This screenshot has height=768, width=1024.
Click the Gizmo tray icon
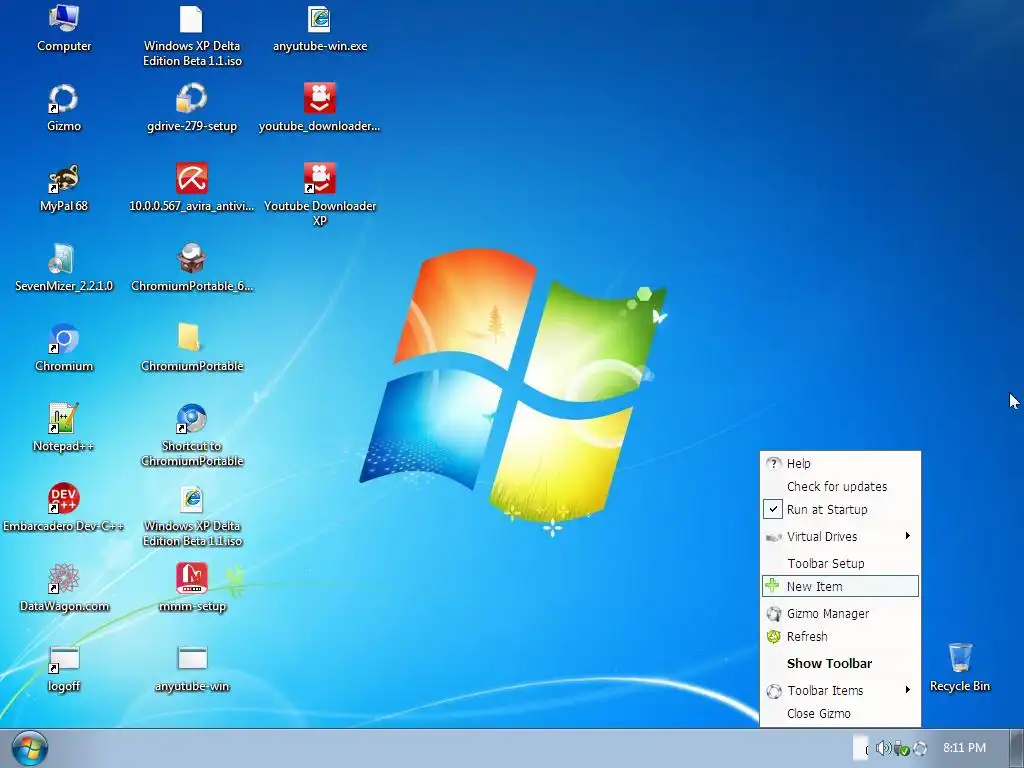(x=920, y=748)
